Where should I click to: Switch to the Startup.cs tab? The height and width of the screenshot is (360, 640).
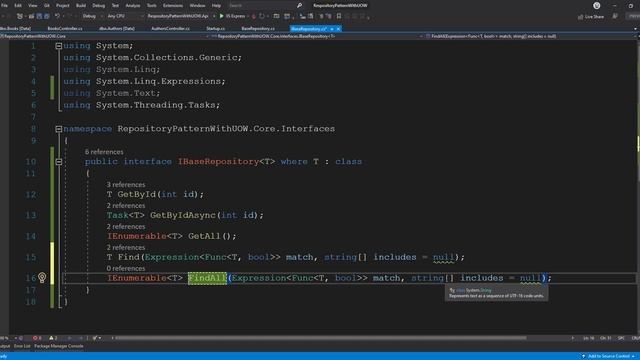point(216,29)
